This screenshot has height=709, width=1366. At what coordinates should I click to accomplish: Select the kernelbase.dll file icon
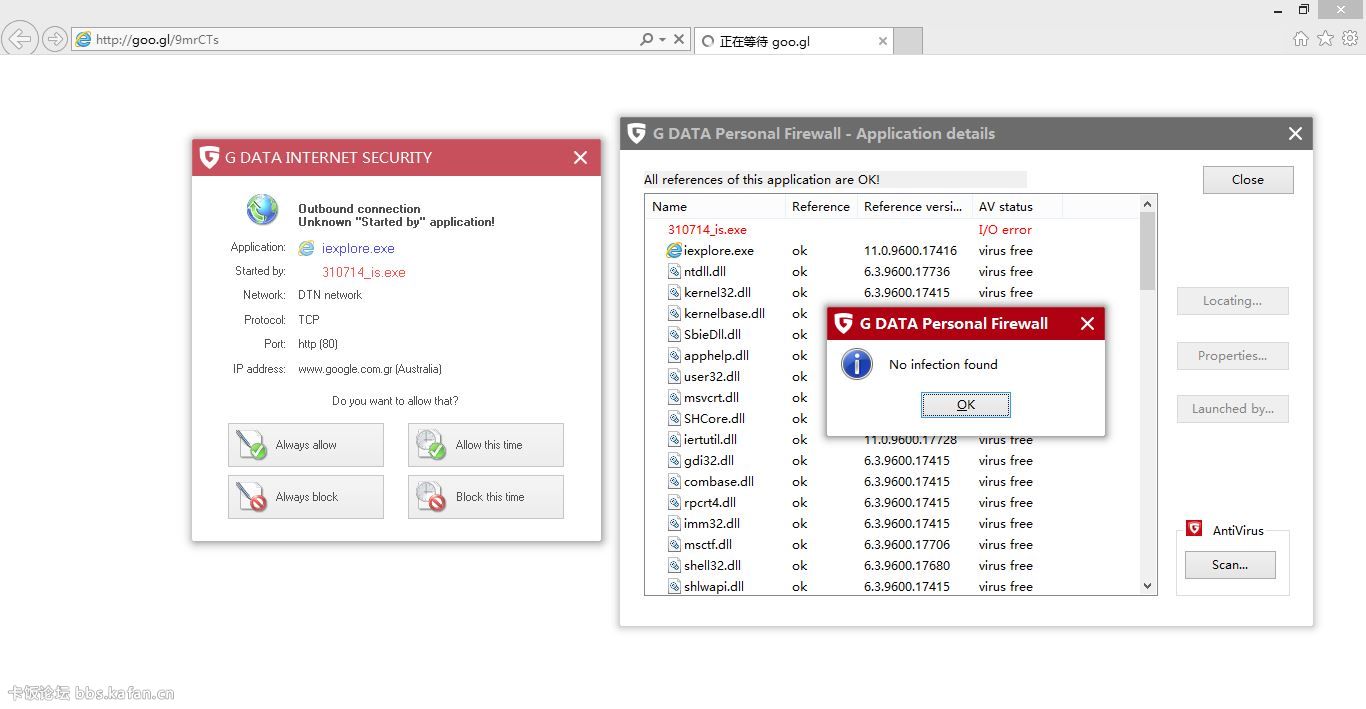[x=675, y=314]
